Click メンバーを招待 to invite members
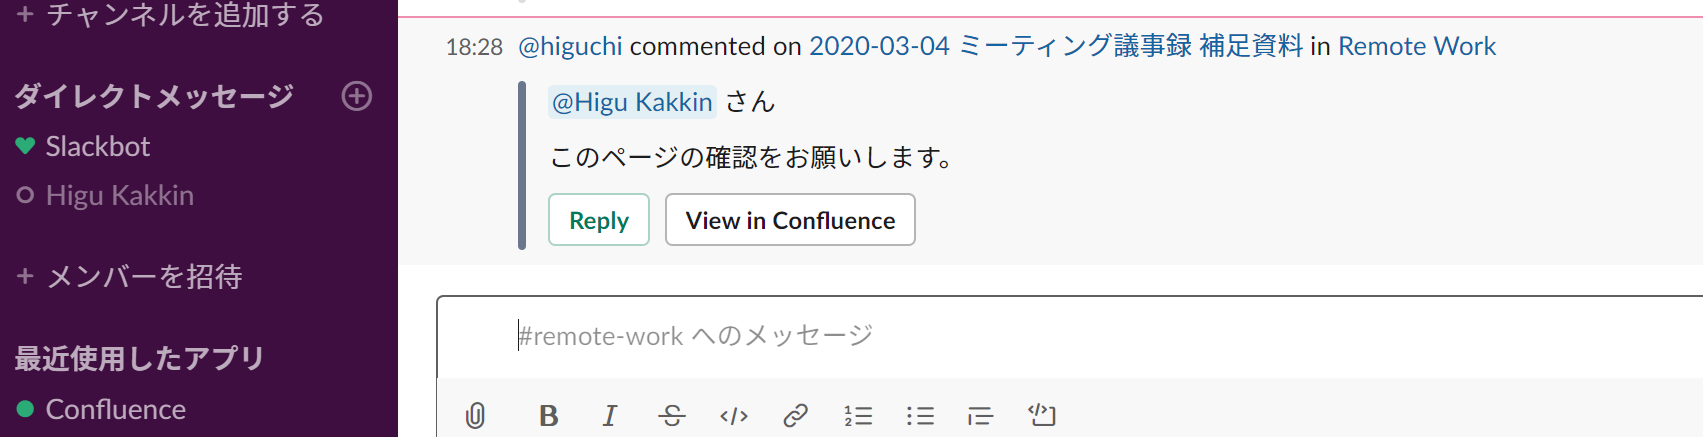The height and width of the screenshot is (437, 1703). pos(144,277)
